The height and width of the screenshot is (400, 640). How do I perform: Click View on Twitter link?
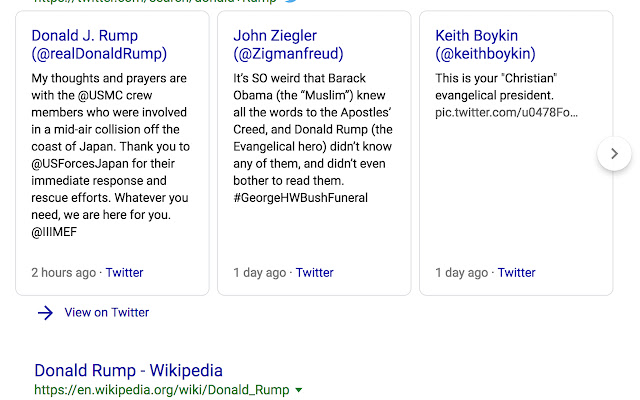[x=107, y=313]
